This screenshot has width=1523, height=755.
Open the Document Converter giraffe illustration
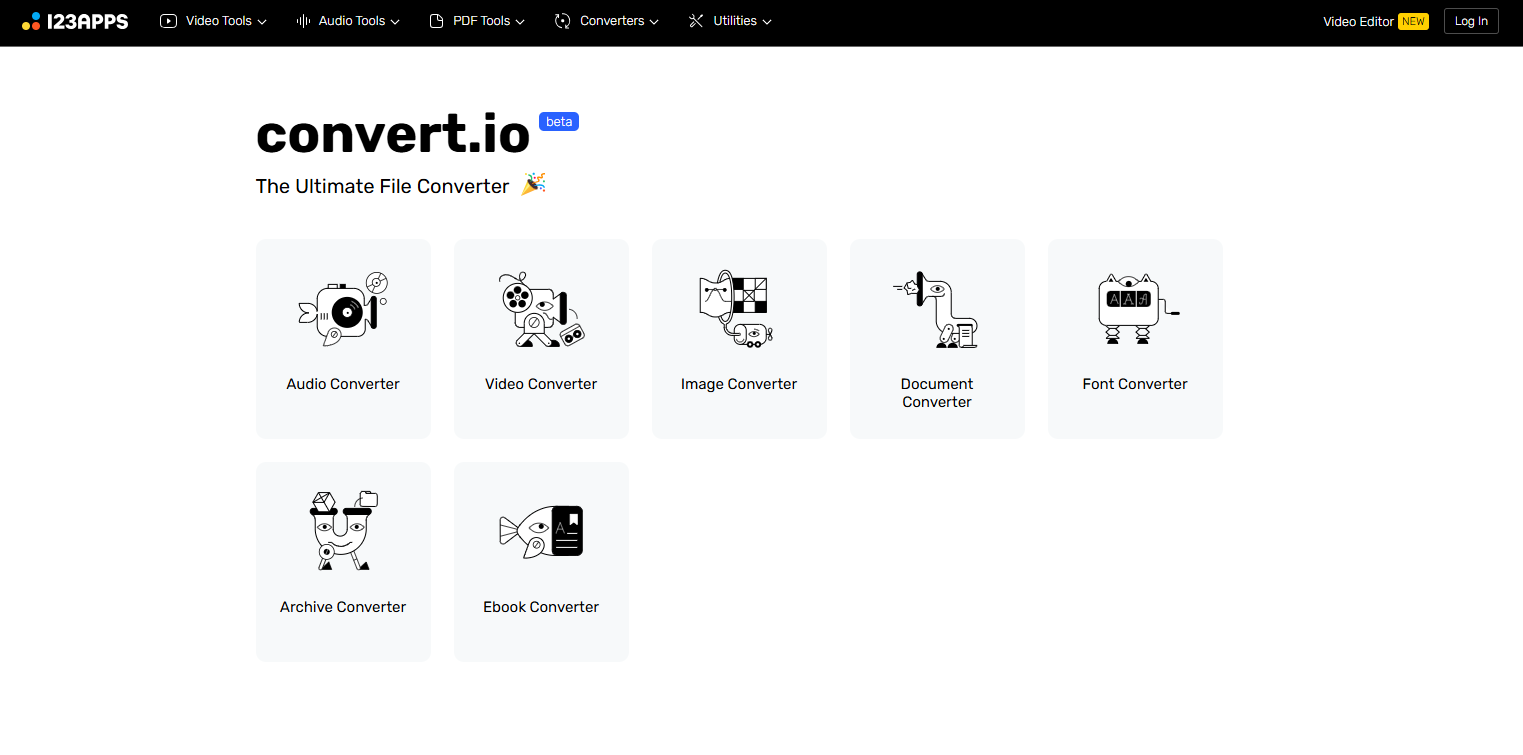point(936,309)
